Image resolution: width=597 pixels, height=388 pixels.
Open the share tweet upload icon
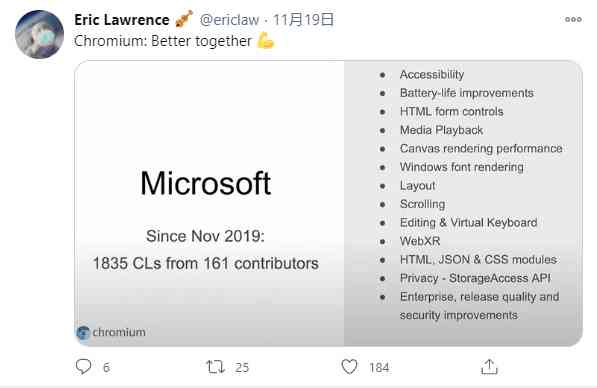(489, 367)
